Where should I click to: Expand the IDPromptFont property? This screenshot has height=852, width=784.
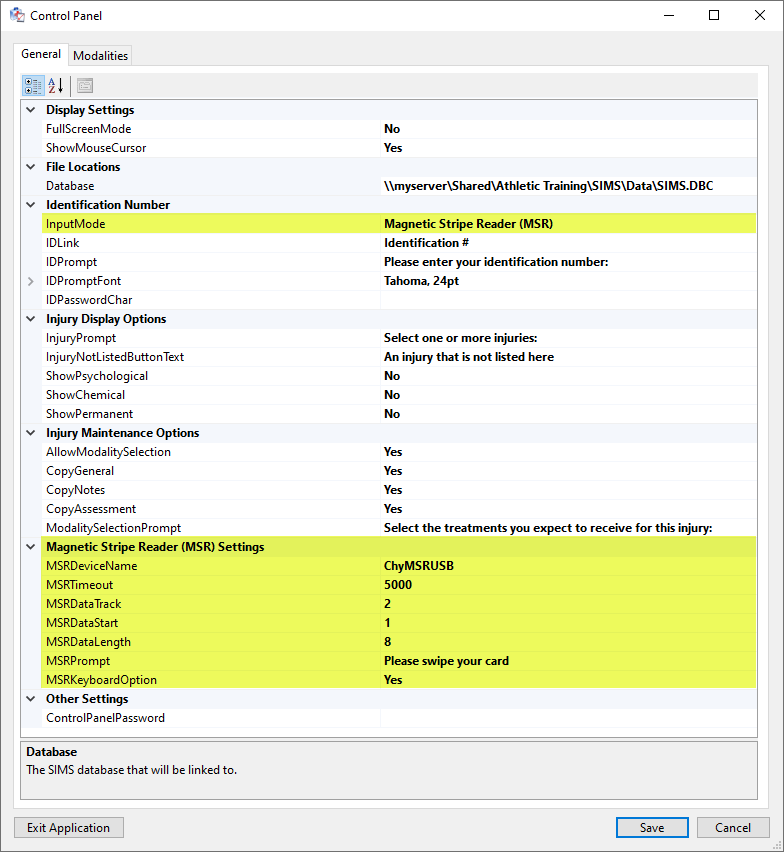coord(31,281)
